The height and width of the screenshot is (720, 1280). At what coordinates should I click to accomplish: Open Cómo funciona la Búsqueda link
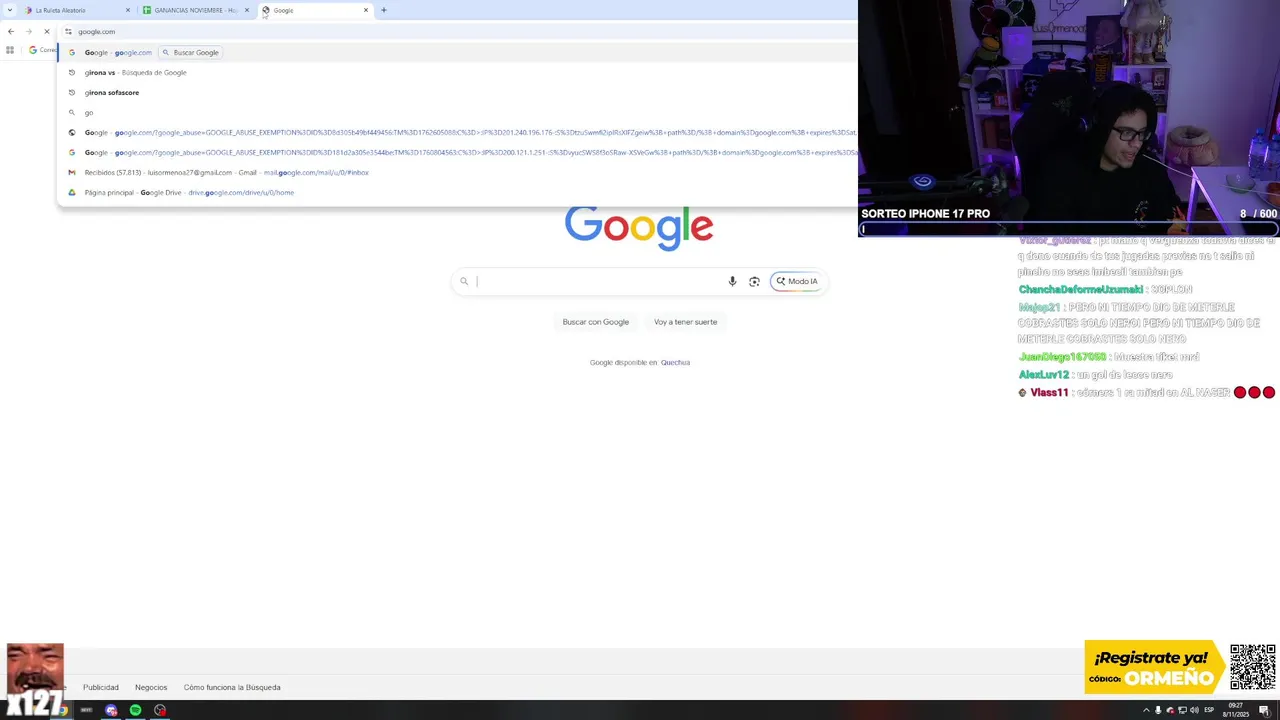(232, 687)
